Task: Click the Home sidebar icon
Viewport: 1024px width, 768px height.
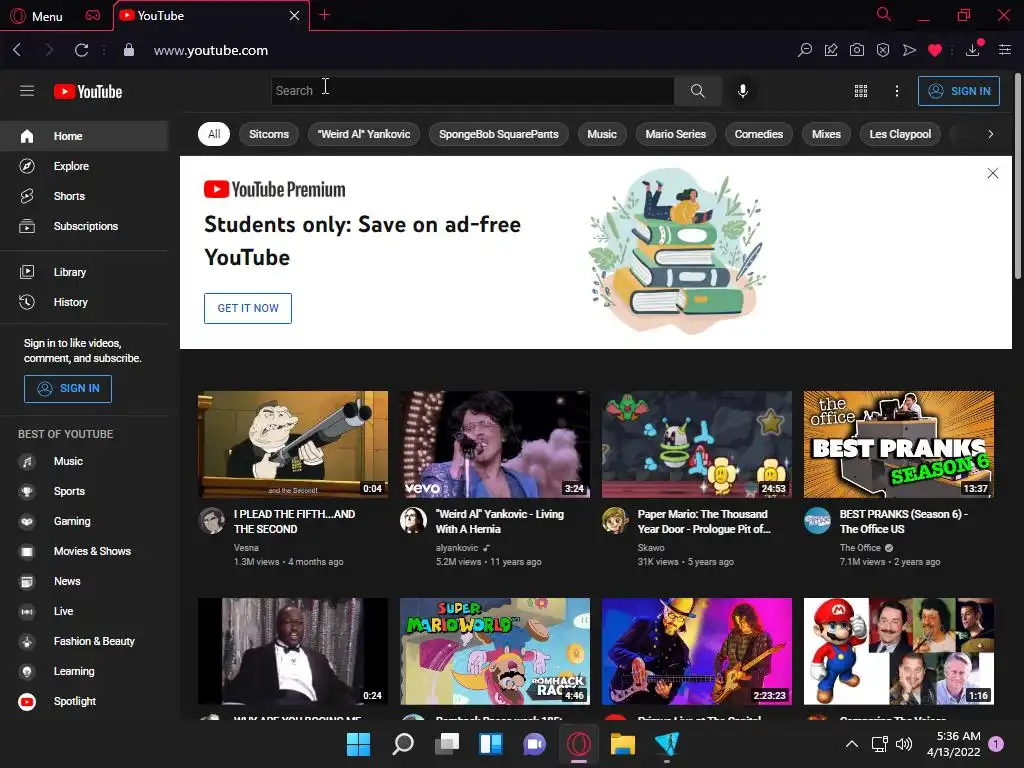Action: coord(27,136)
